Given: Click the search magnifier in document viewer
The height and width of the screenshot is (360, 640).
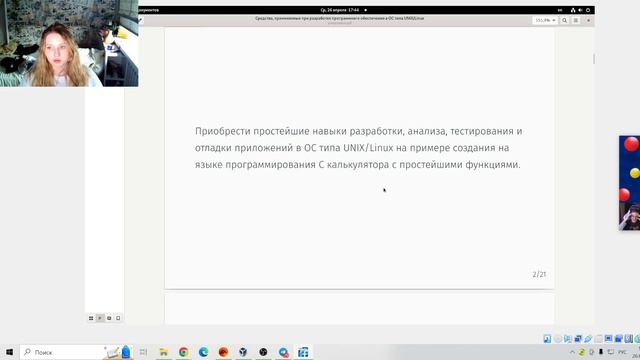Looking at the screenshot, I should (x=564, y=20).
